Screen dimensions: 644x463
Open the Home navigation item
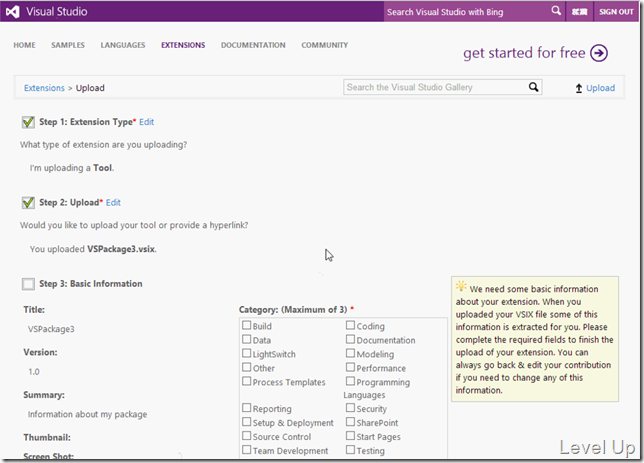tap(24, 45)
